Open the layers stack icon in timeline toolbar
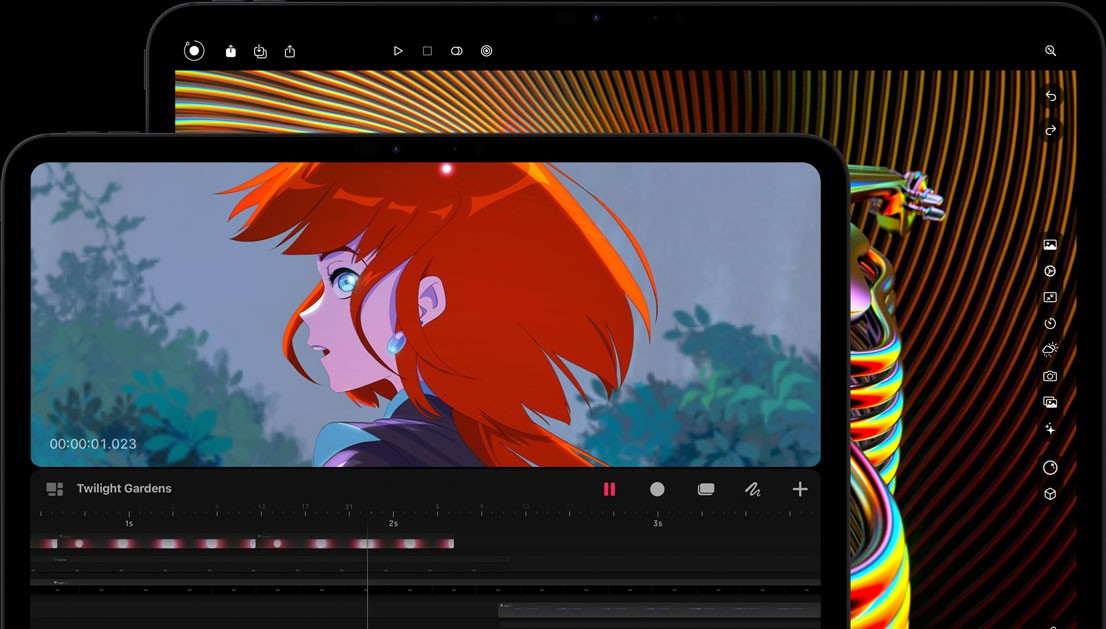1106x629 pixels. coord(706,489)
